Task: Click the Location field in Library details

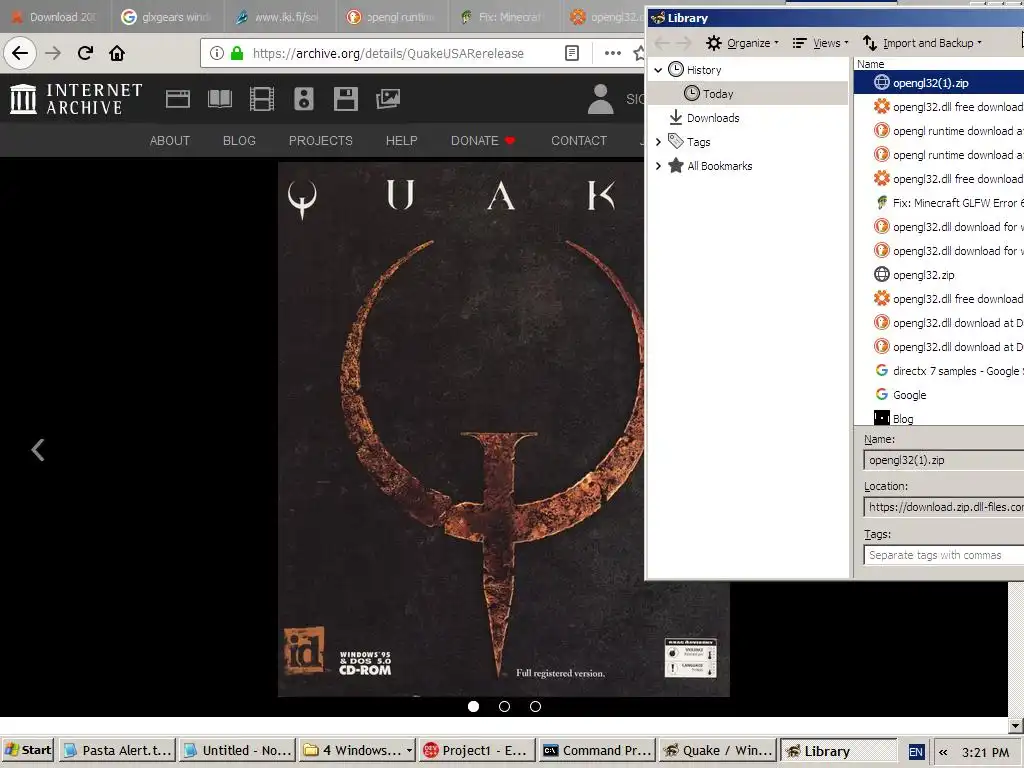Action: (x=944, y=507)
